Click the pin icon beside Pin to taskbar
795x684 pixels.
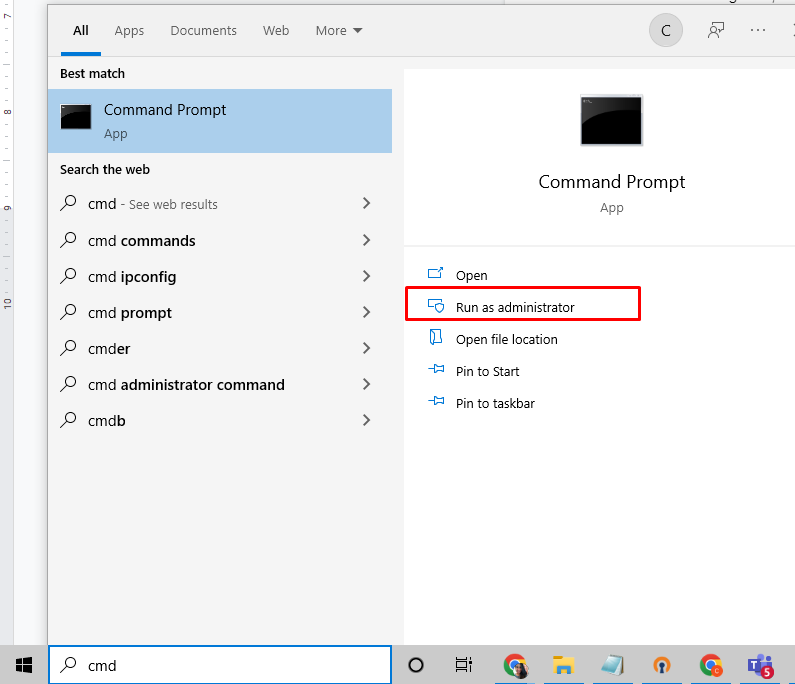(436, 401)
